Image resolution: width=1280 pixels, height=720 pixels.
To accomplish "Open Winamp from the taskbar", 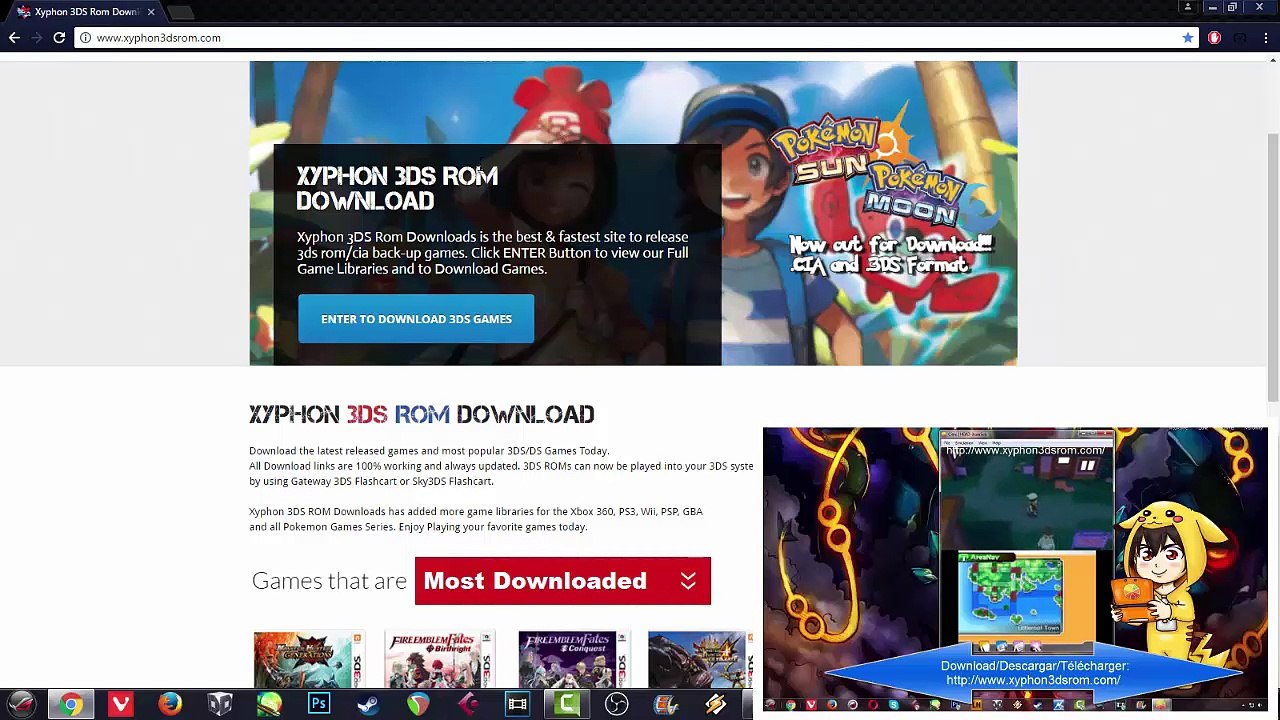I will click(715, 705).
